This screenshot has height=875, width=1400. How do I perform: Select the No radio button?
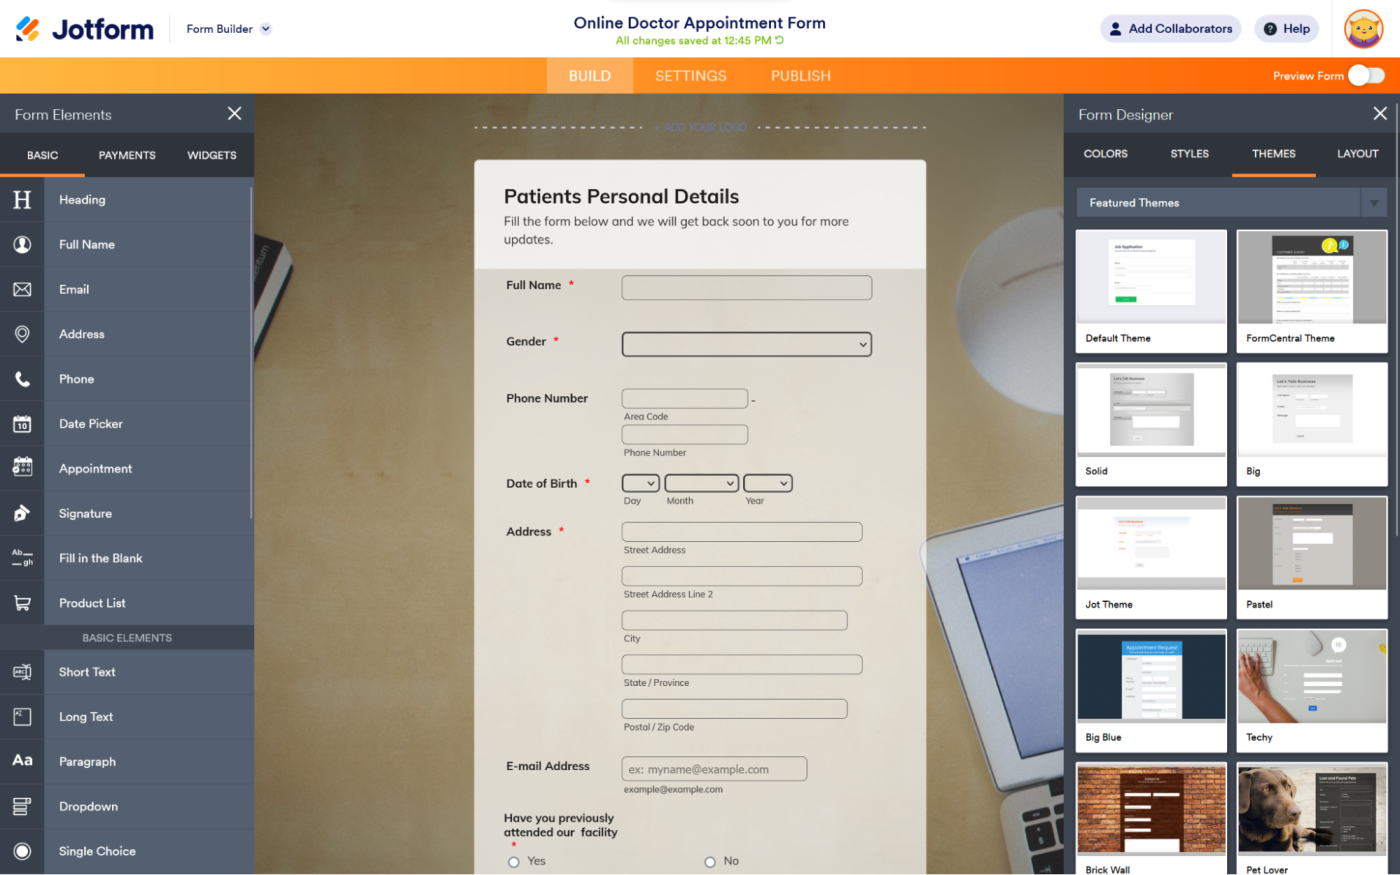710,861
